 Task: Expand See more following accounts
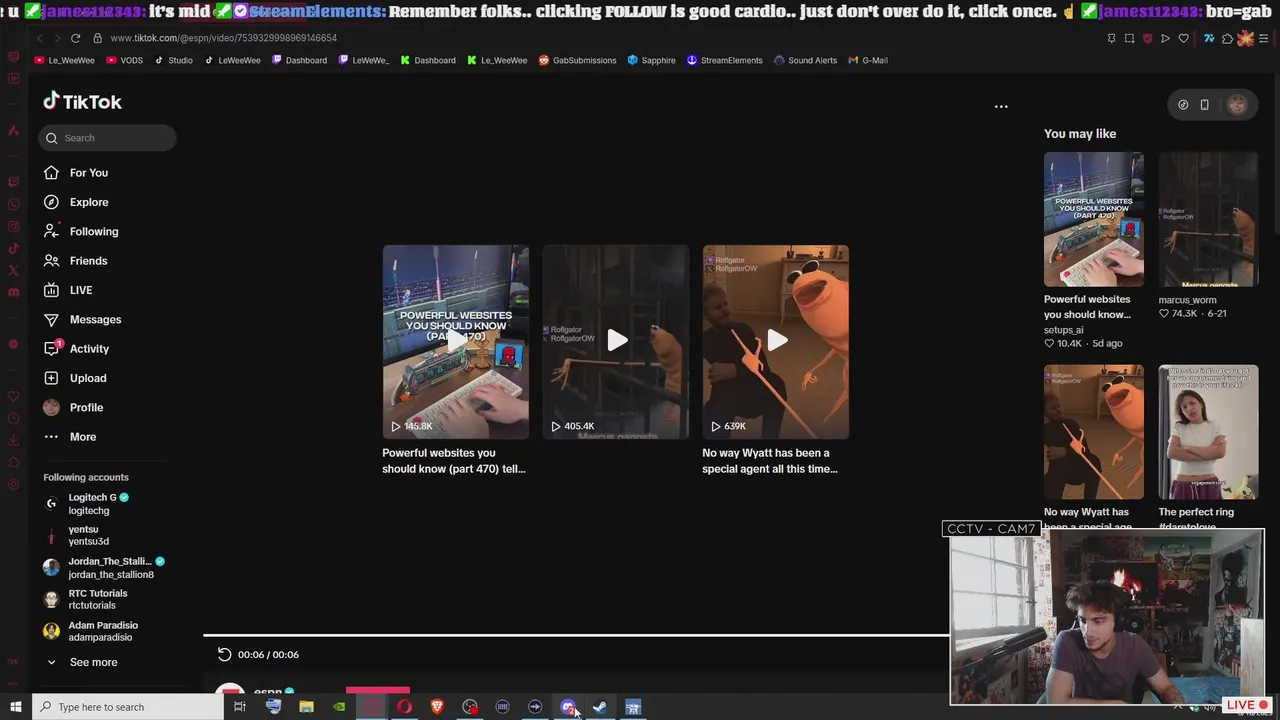81,662
